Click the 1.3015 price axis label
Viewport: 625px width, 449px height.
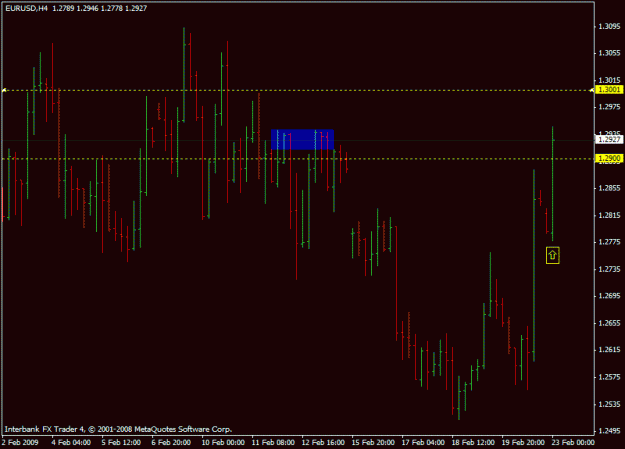point(609,81)
